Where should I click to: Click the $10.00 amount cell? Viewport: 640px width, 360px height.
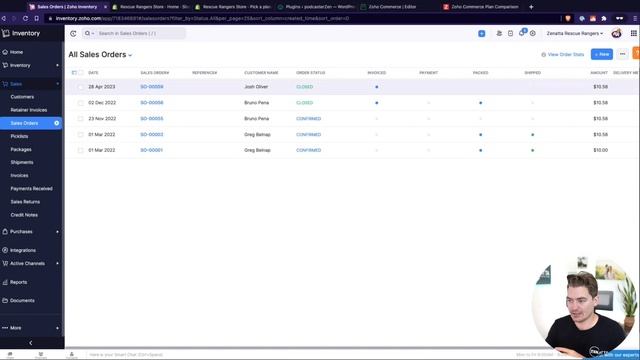600,150
